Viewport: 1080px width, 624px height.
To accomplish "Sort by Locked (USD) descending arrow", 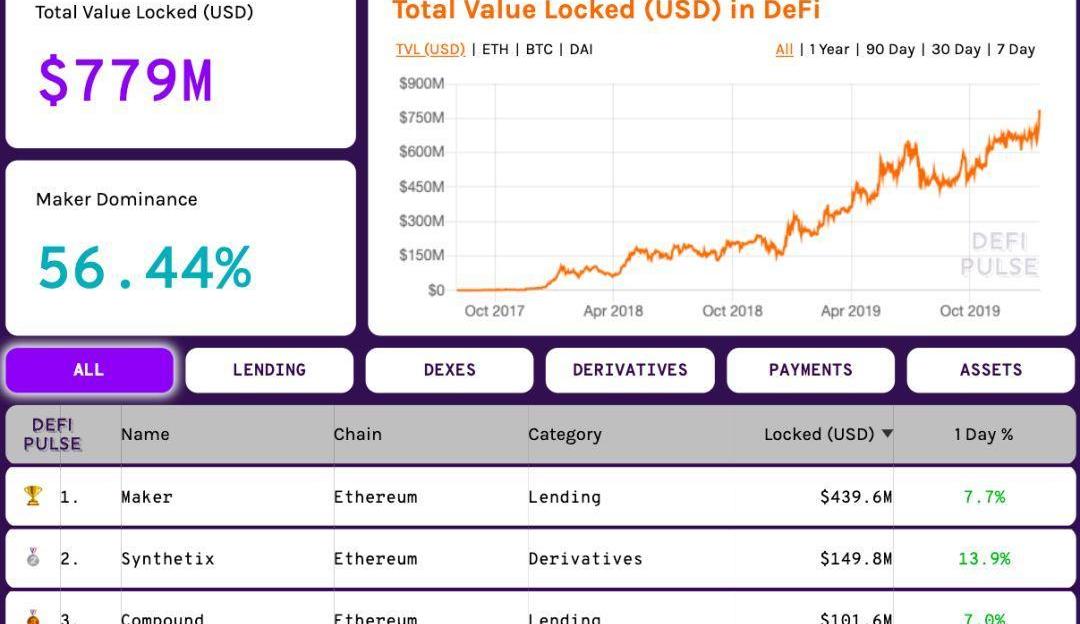I will (887, 434).
